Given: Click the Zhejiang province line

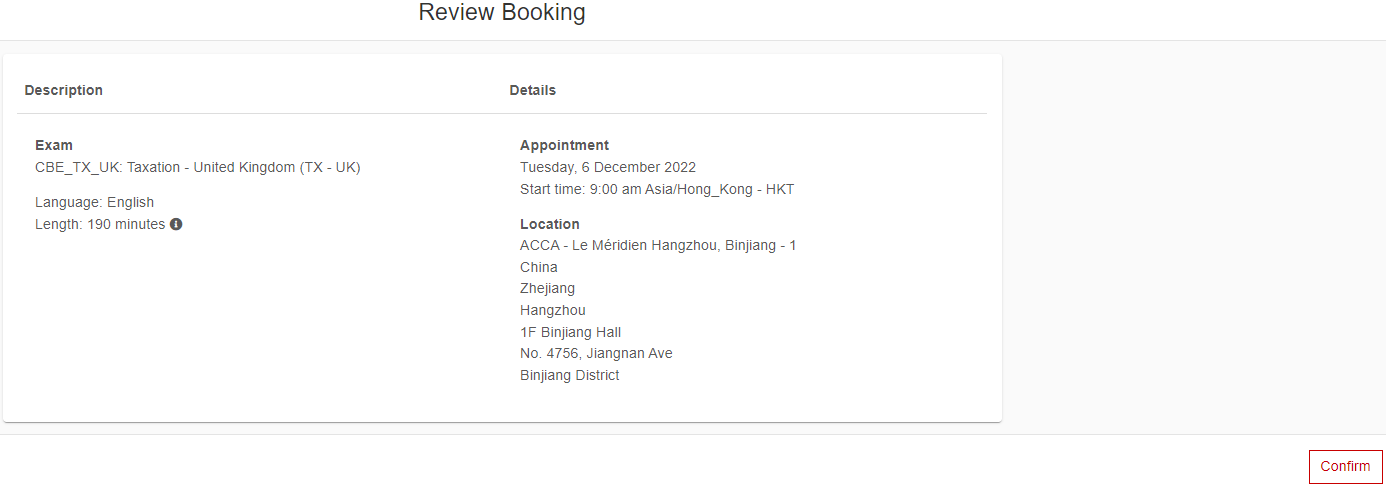Looking at the screenshot, I should click(x=548, y=288).
